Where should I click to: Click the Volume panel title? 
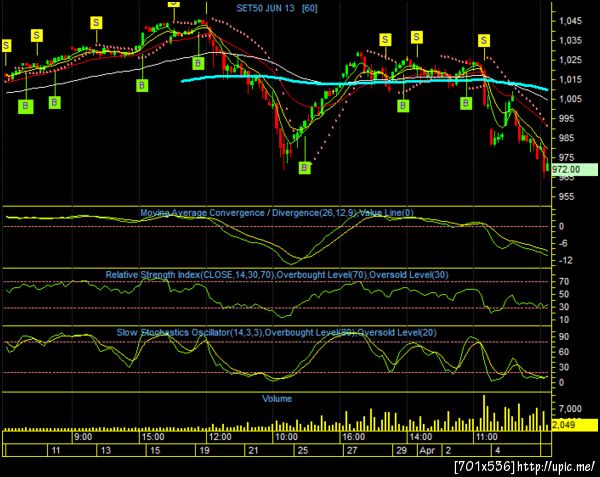(x=277, y=399)
